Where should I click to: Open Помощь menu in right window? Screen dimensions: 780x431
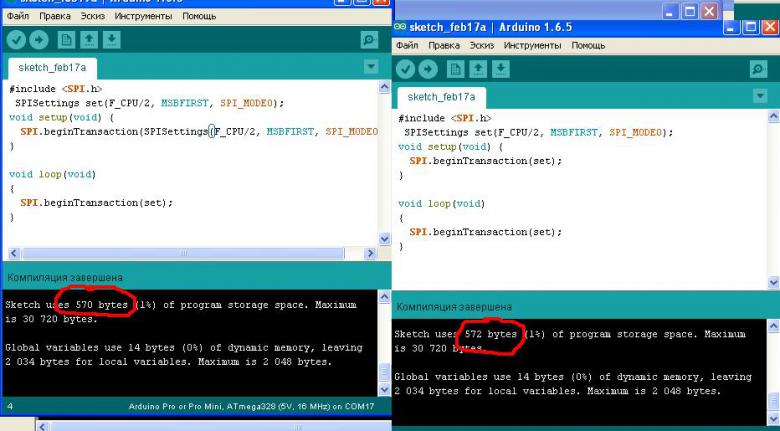[x=588, y=45]
